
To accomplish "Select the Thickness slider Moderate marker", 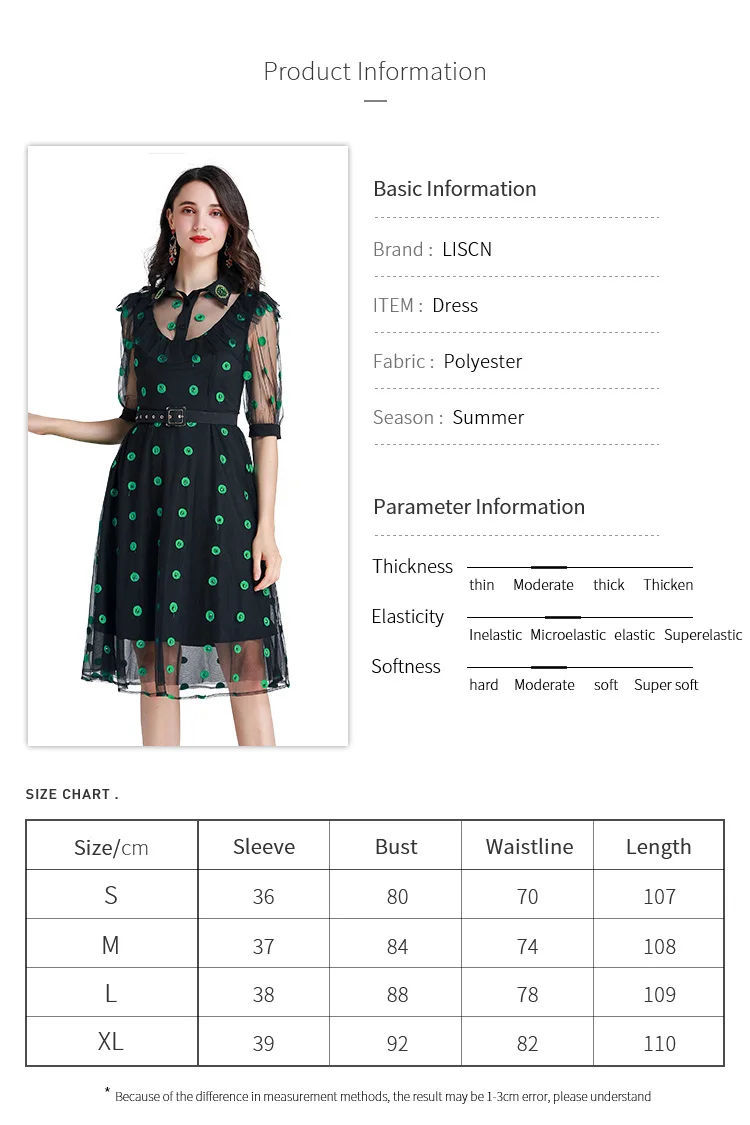I will click(549, 568).
